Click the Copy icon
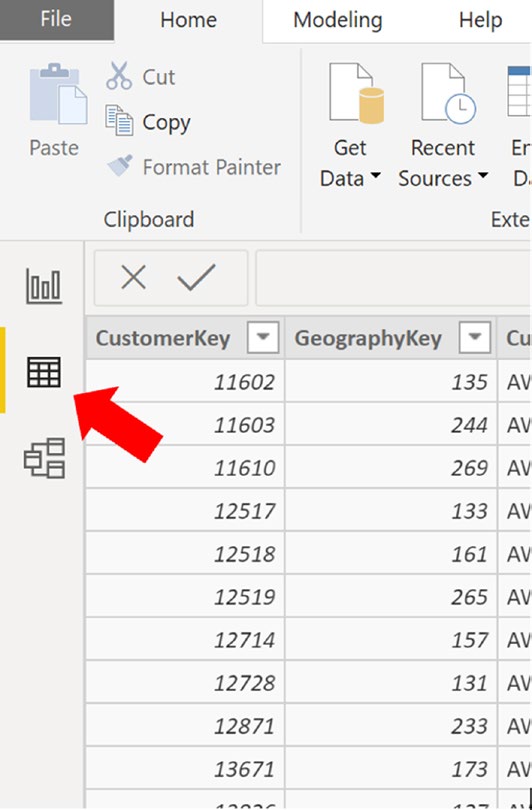This screenshot has width=532, height=810. coord(119,121)
